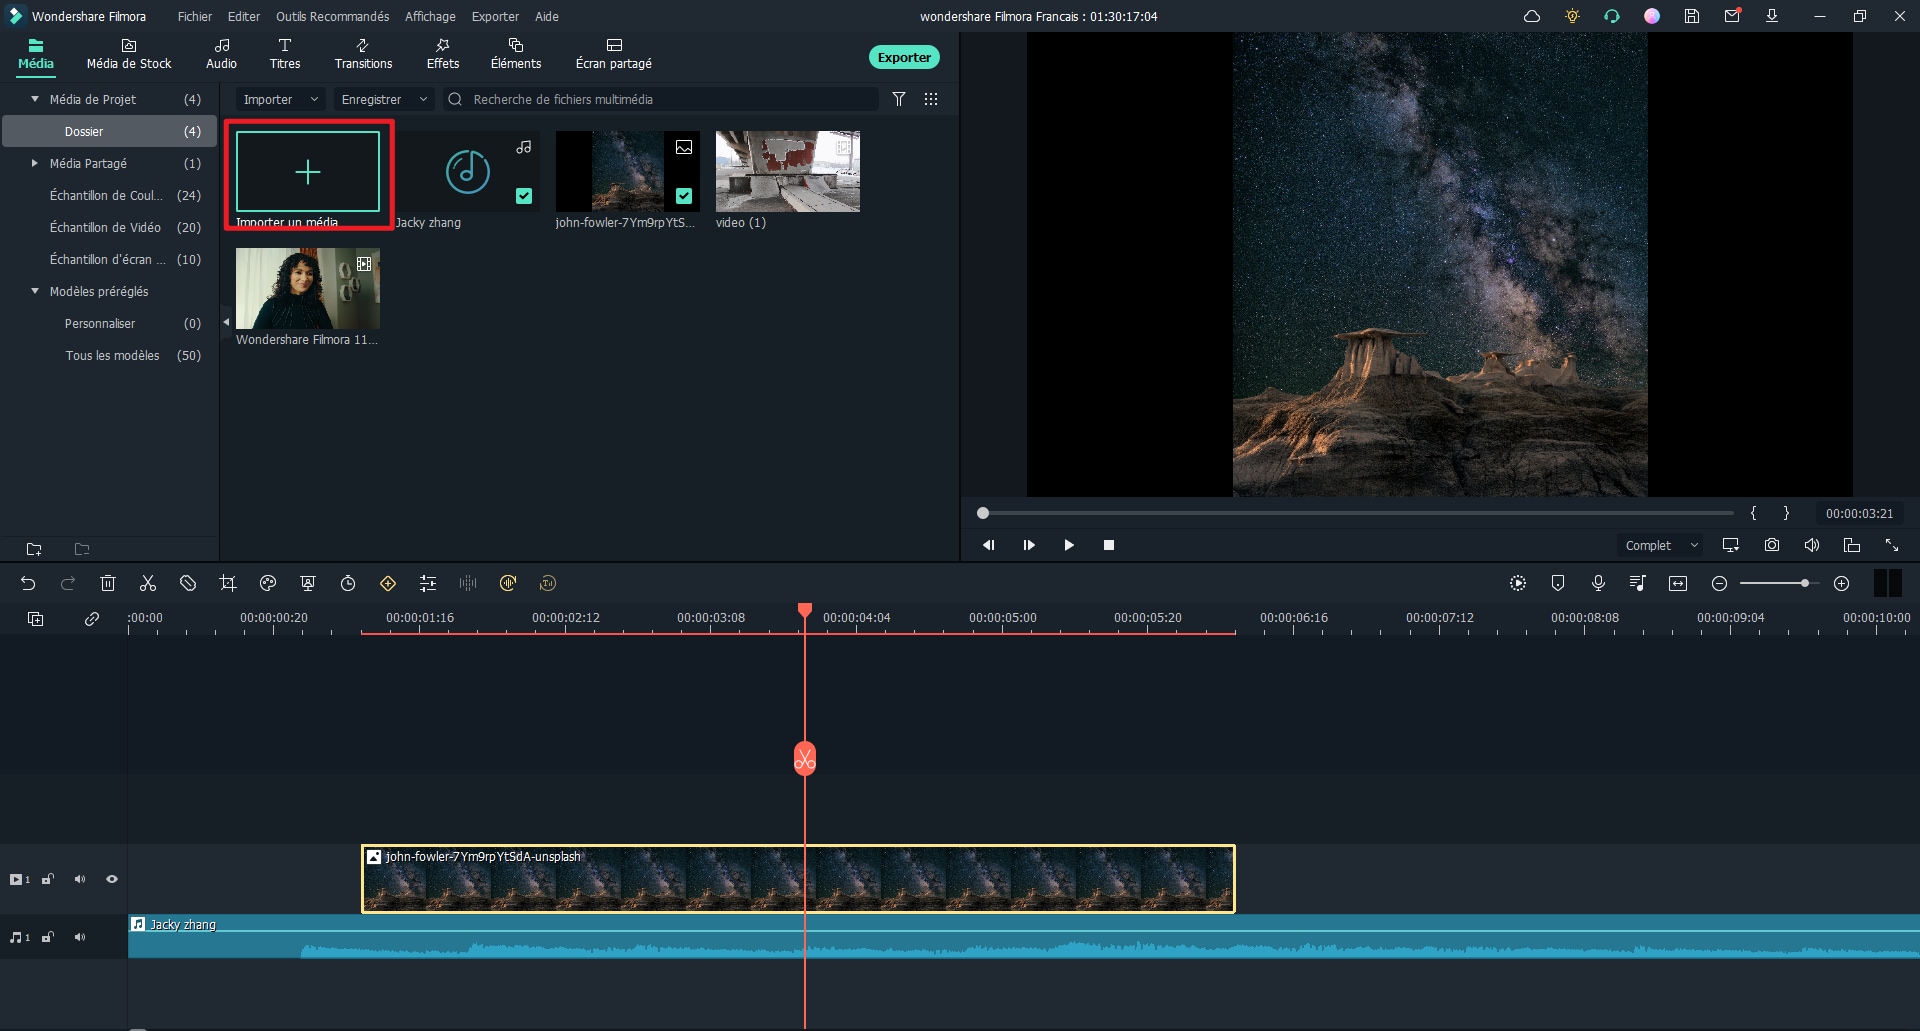Open the Affichage menu

pos(430,16)
